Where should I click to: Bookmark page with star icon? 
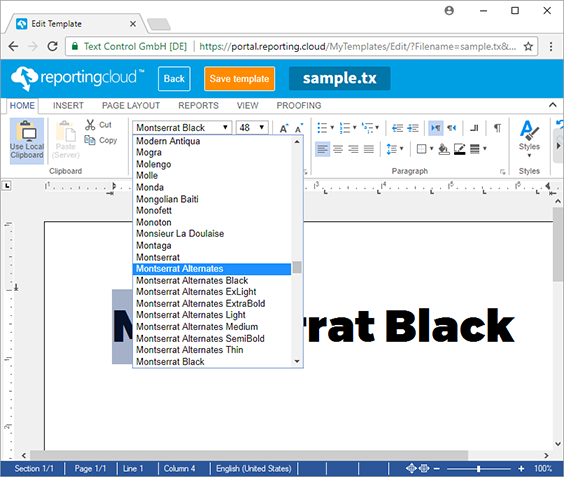[528, 46]
